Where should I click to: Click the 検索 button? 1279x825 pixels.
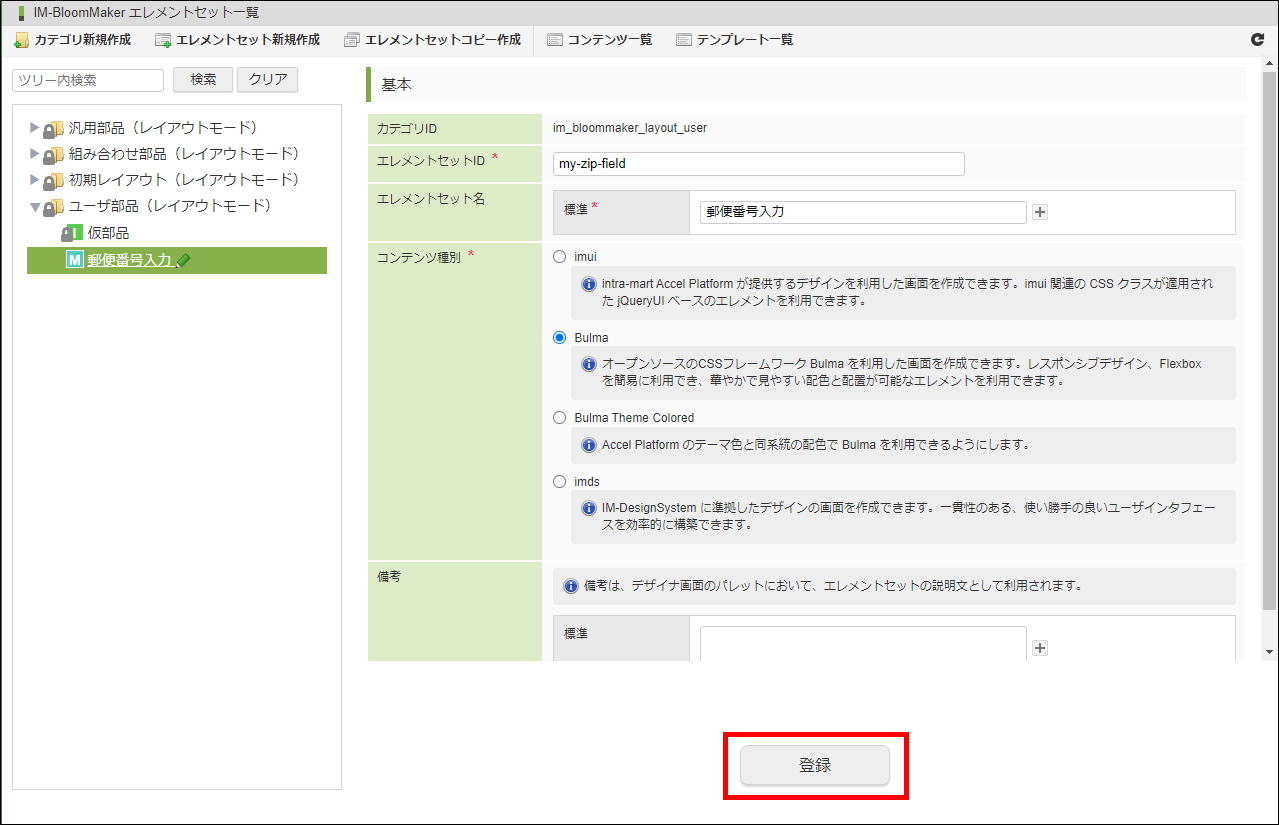(x=203, y=80)
